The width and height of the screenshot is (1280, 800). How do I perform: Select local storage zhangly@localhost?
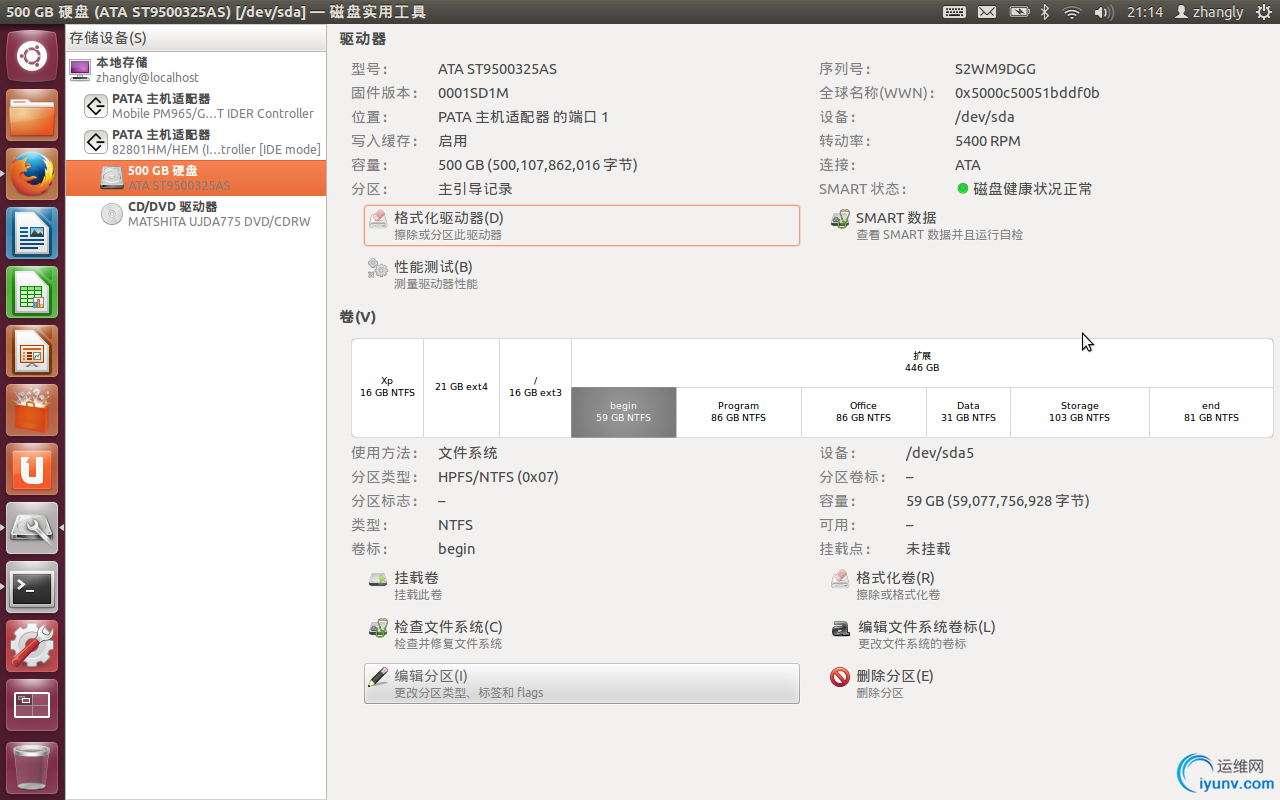point(196,70)
